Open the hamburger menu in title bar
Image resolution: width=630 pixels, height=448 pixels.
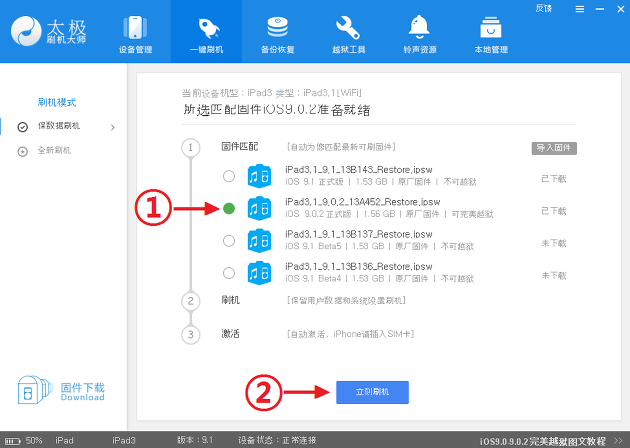pyautogui.click(x=580, y=9)
